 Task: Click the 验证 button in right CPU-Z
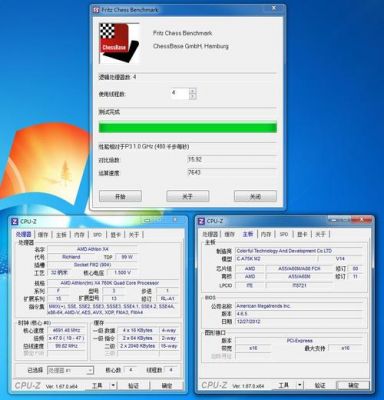[x=320, y=385]
